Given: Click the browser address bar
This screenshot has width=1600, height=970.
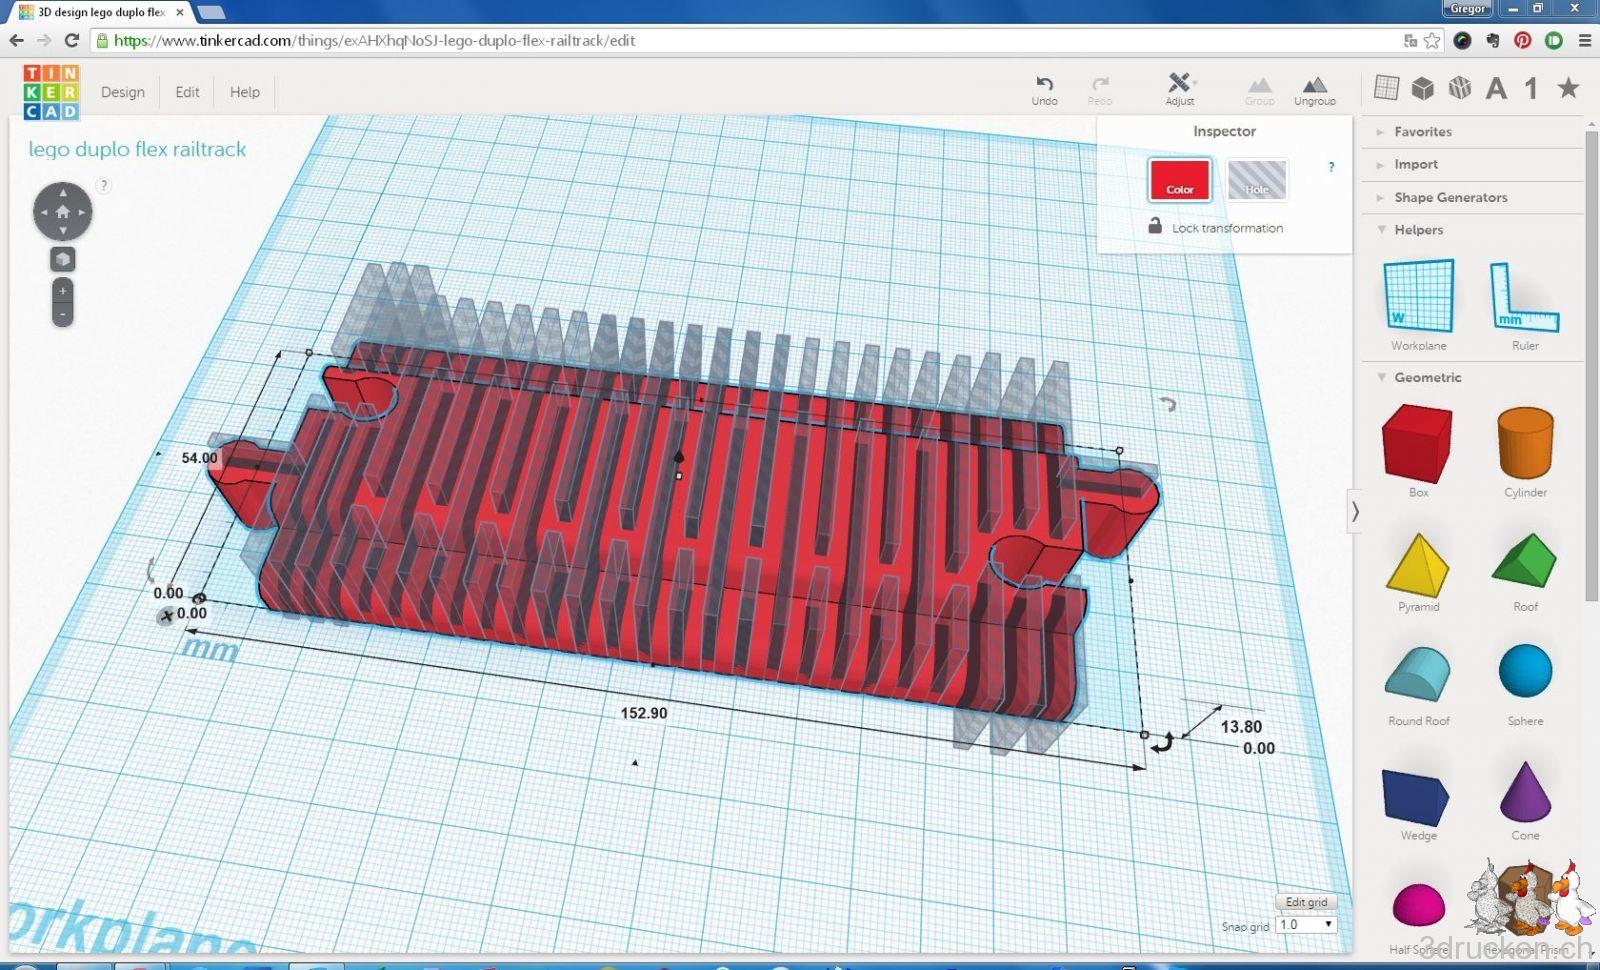Looking at the screenshot, I should (x=700, y=41).
